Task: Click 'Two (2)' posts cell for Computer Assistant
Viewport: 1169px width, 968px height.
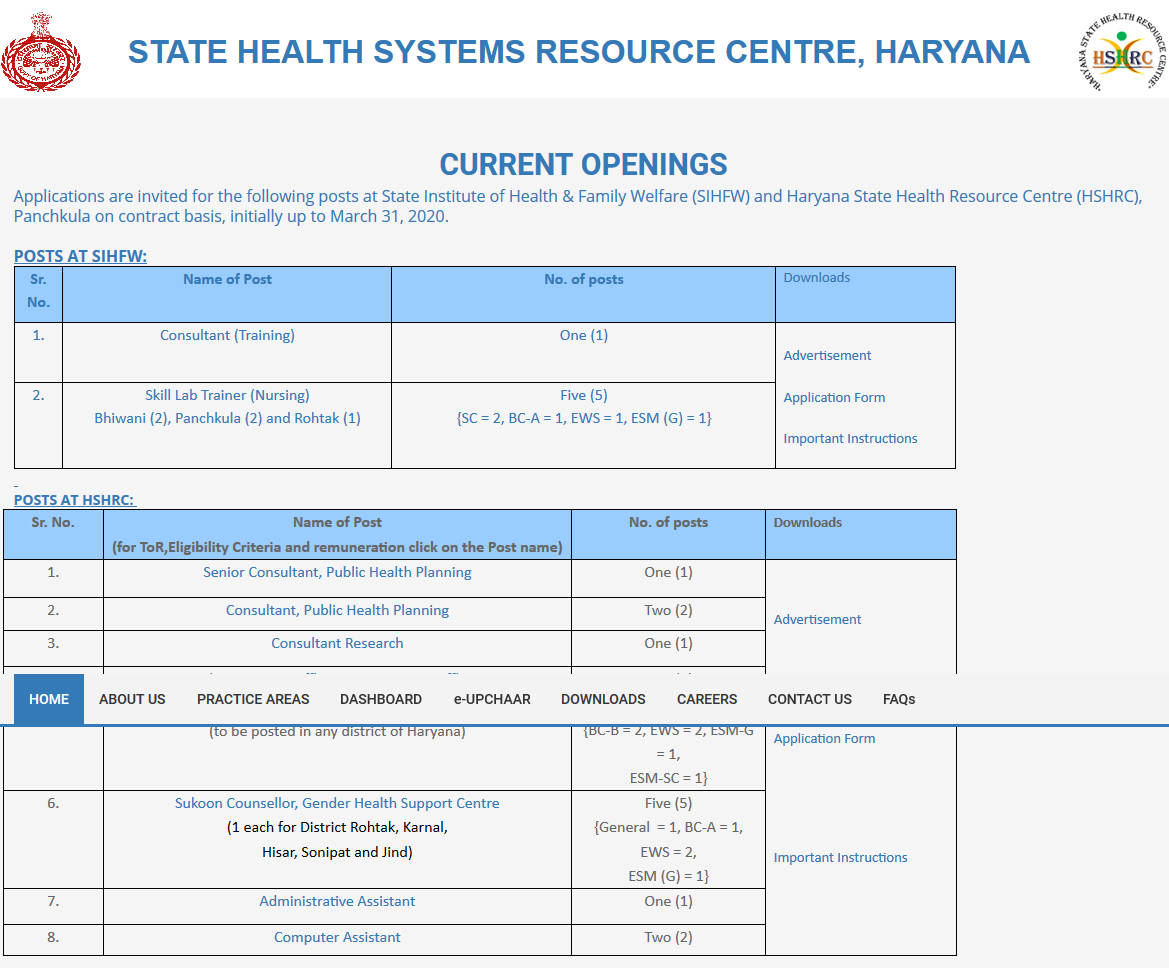Action: pyautogui.click(x=668, y=937)
